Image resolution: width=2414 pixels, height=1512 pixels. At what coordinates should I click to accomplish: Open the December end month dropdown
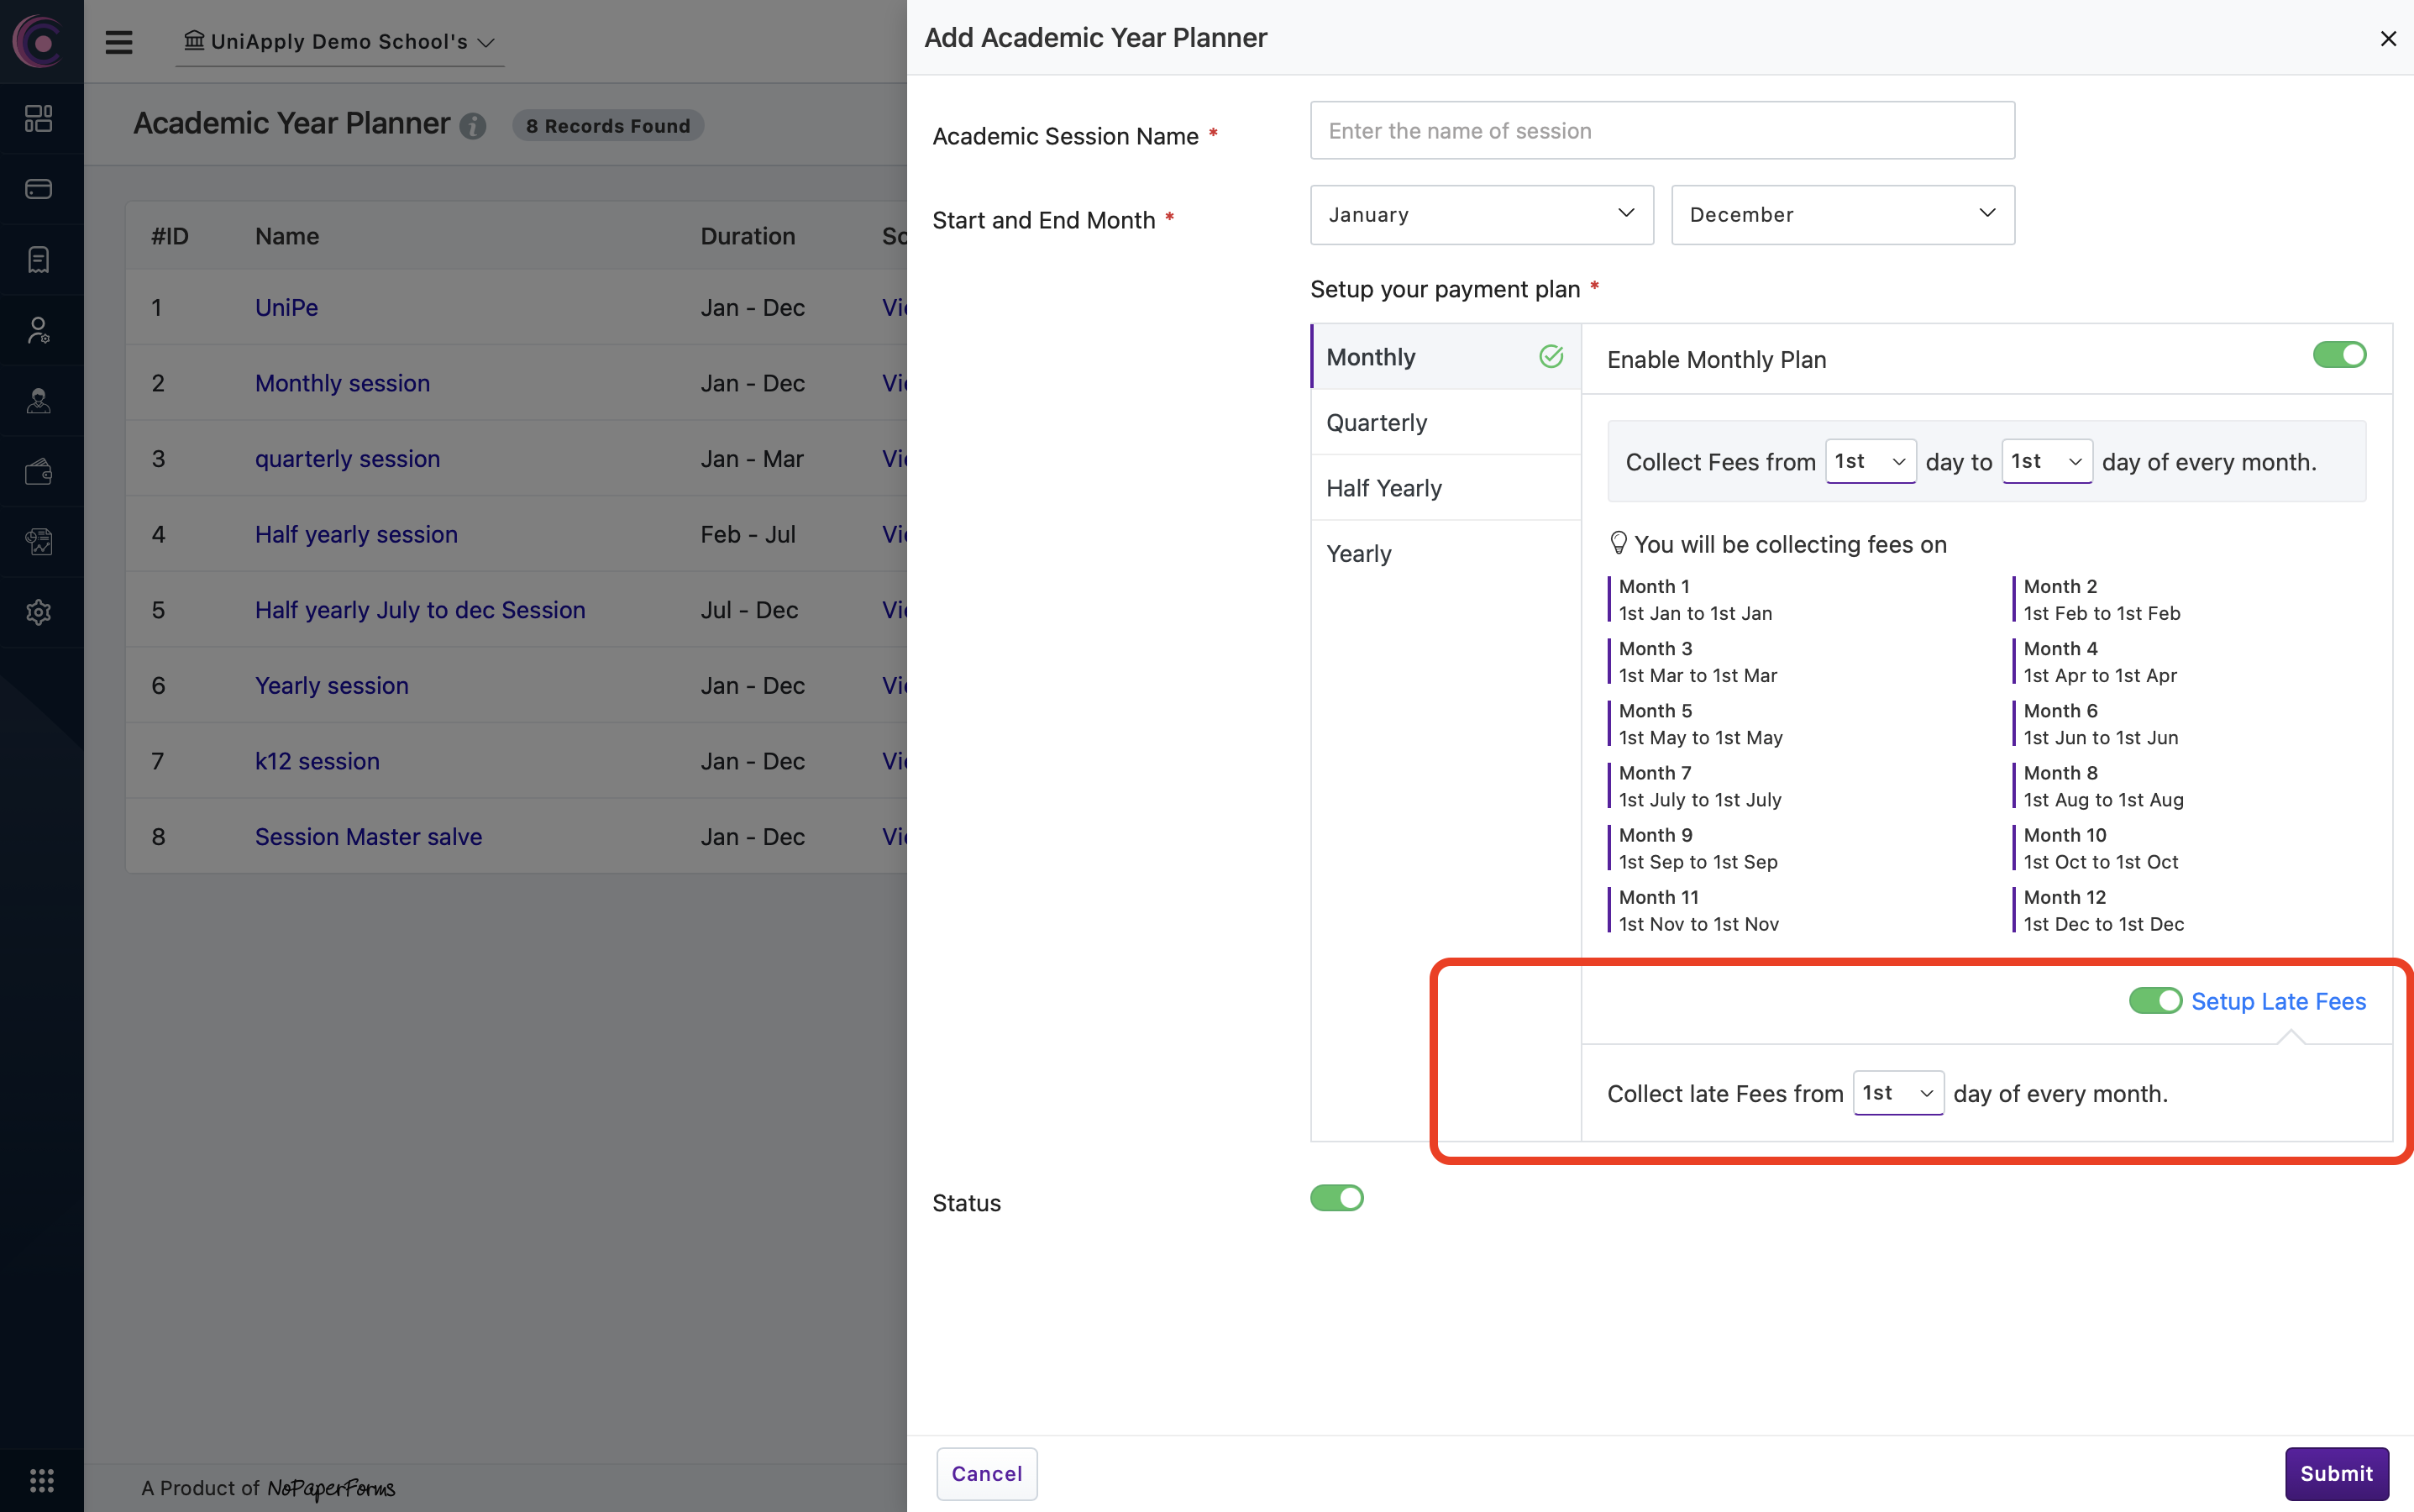(x=1843, y=214)
